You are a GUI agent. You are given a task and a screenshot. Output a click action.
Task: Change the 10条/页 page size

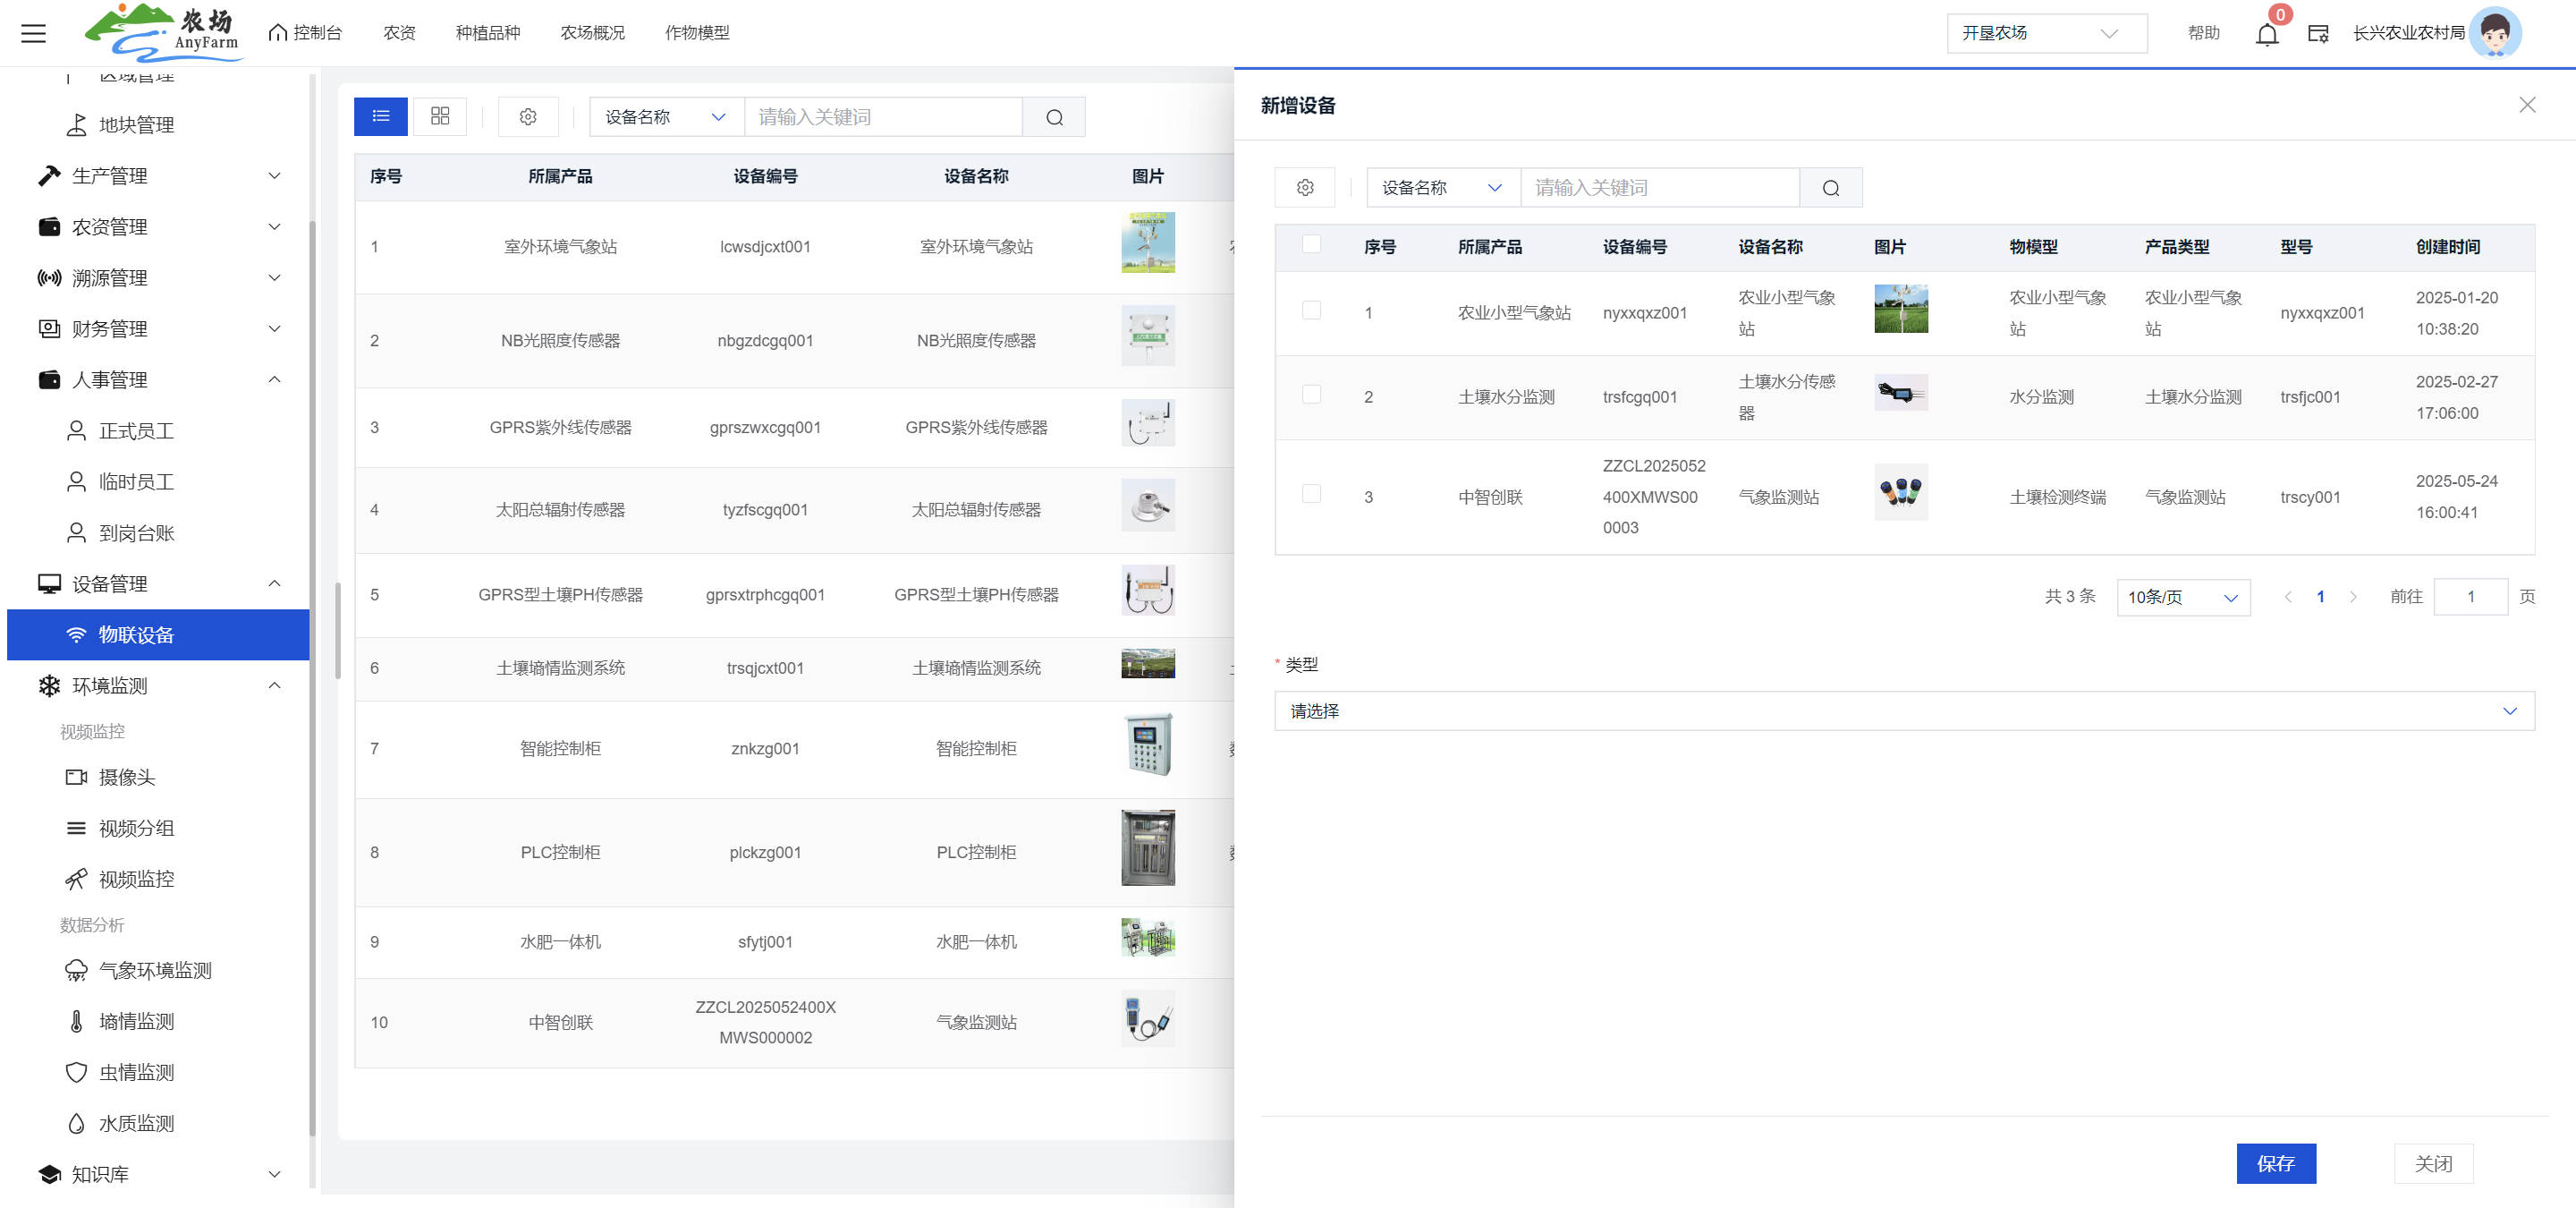[x=2182, y=597]
